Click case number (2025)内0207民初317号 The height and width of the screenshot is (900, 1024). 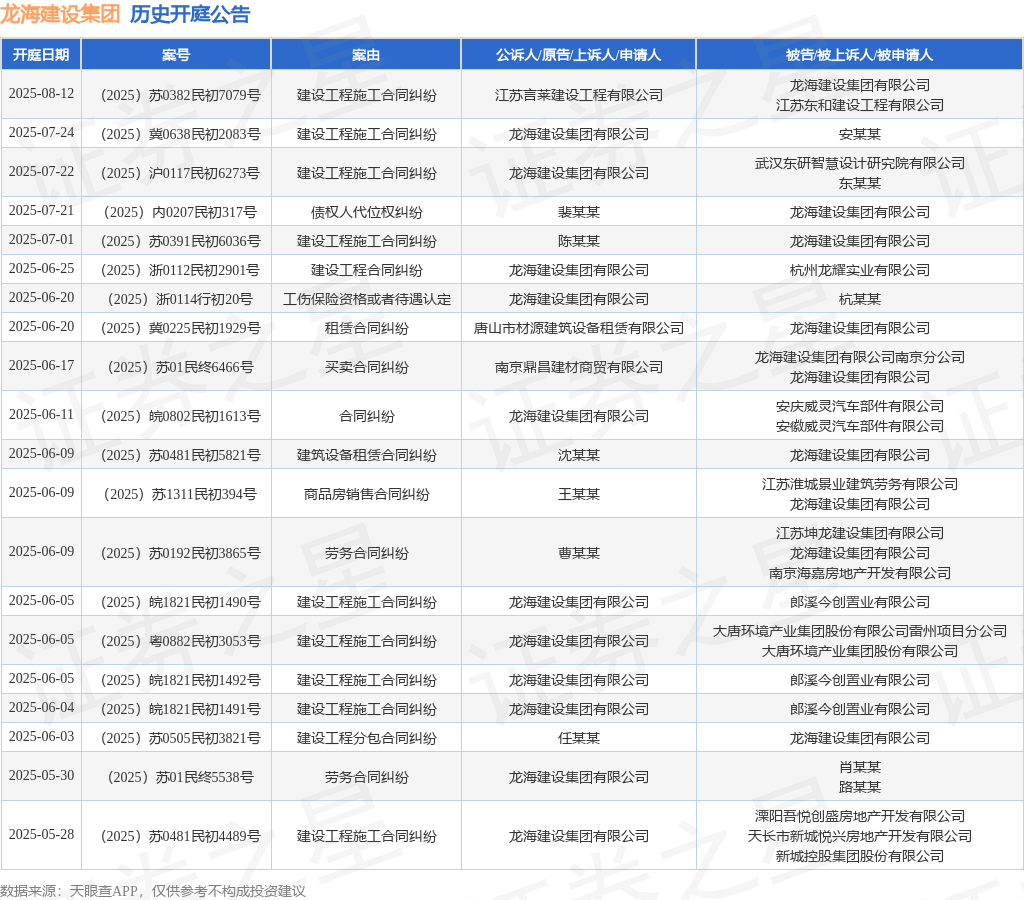[180, 212]
